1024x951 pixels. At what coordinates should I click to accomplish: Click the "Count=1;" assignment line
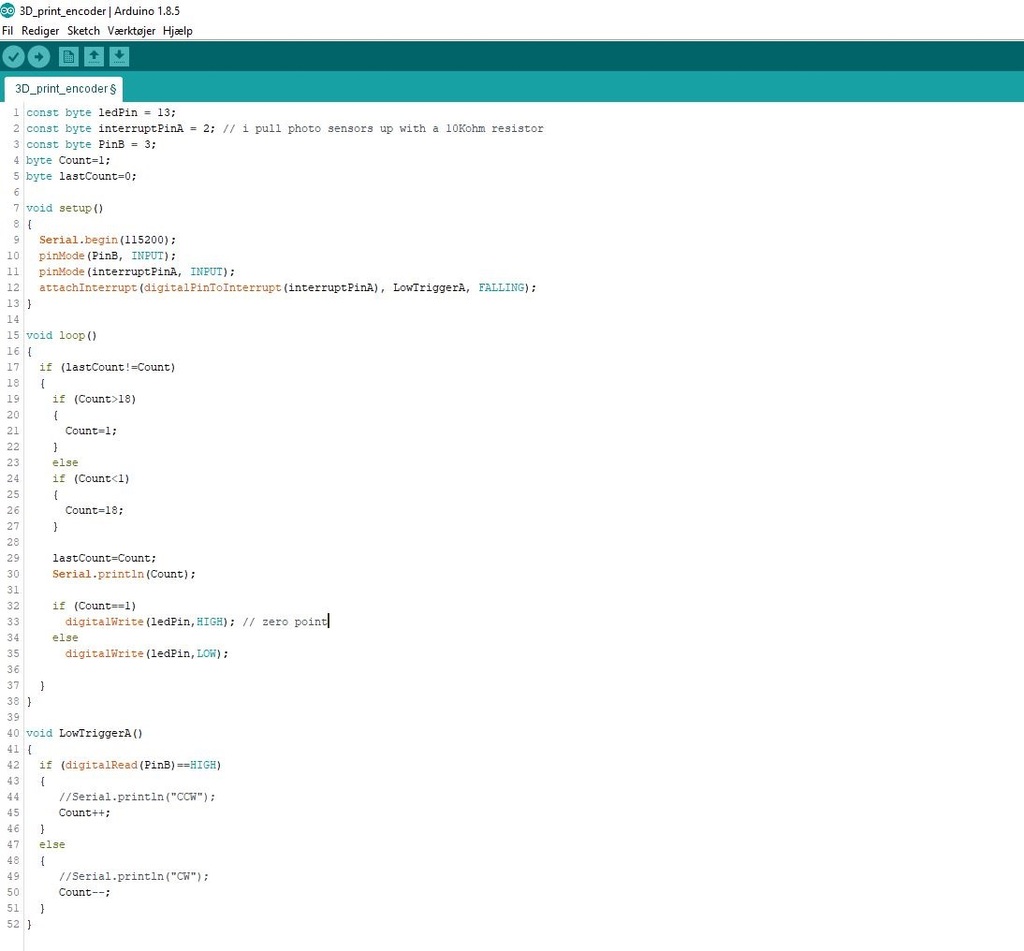[x=91, y=431]
